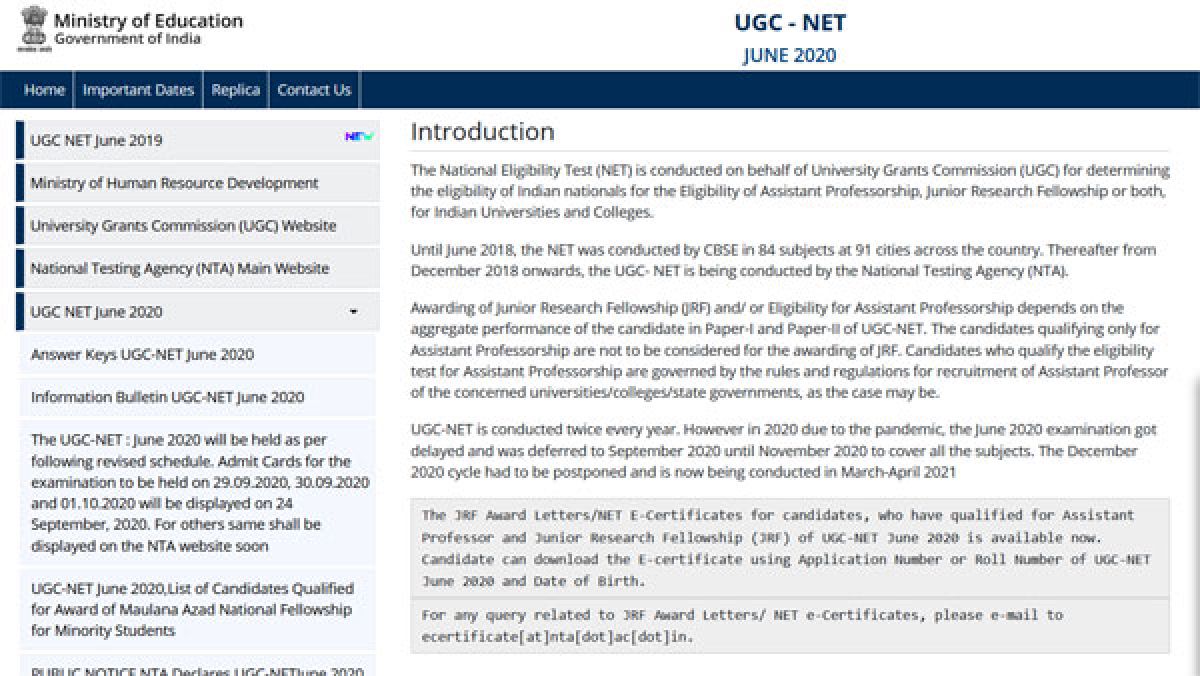Open Important Dates in the navigation bar
Image resolution: width=1200 pixels, height=676 pixels.
138,90
